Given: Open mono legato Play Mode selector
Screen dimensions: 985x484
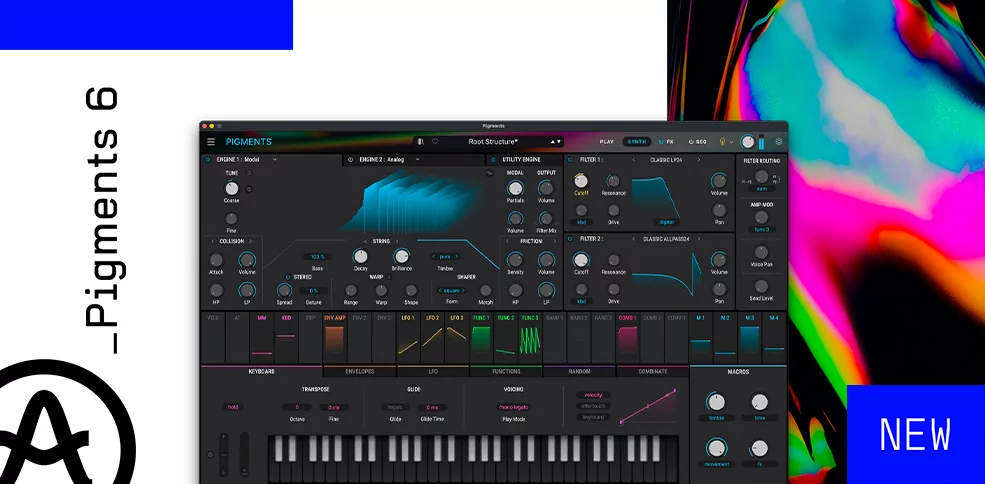Looking at the screenshot, I should 513,407.
